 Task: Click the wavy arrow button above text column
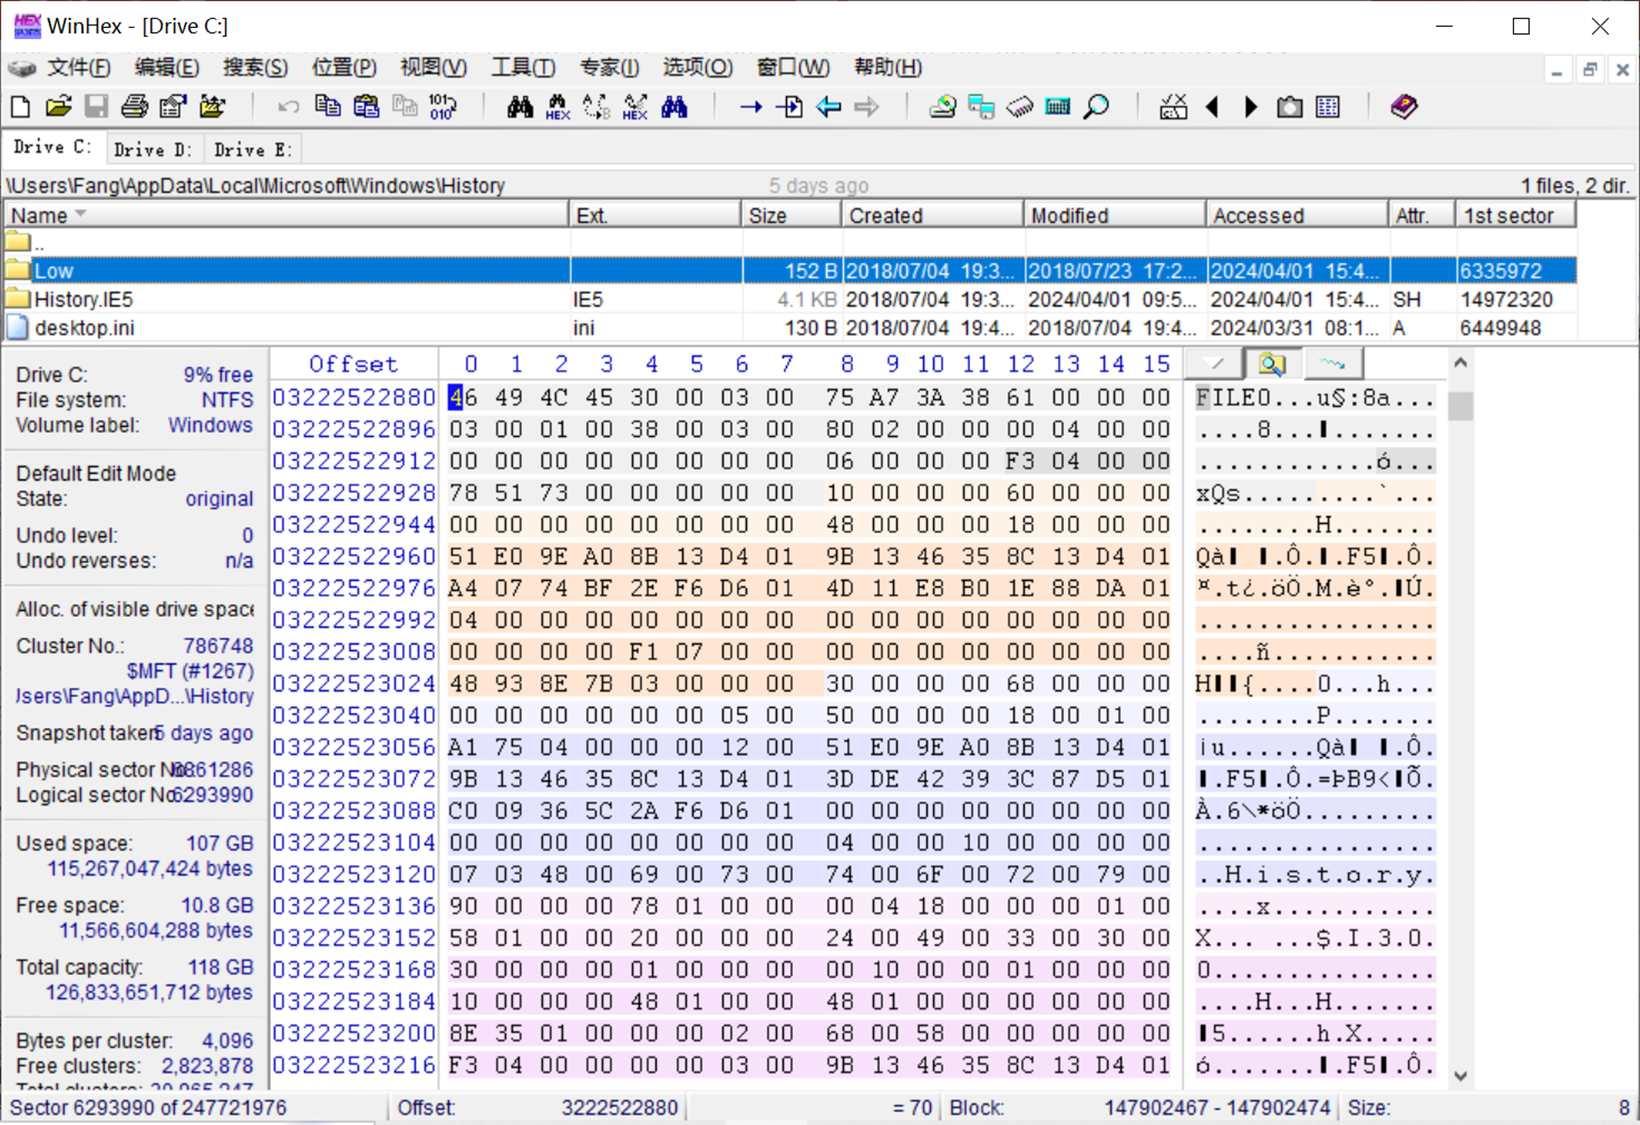click(1332, 364)
